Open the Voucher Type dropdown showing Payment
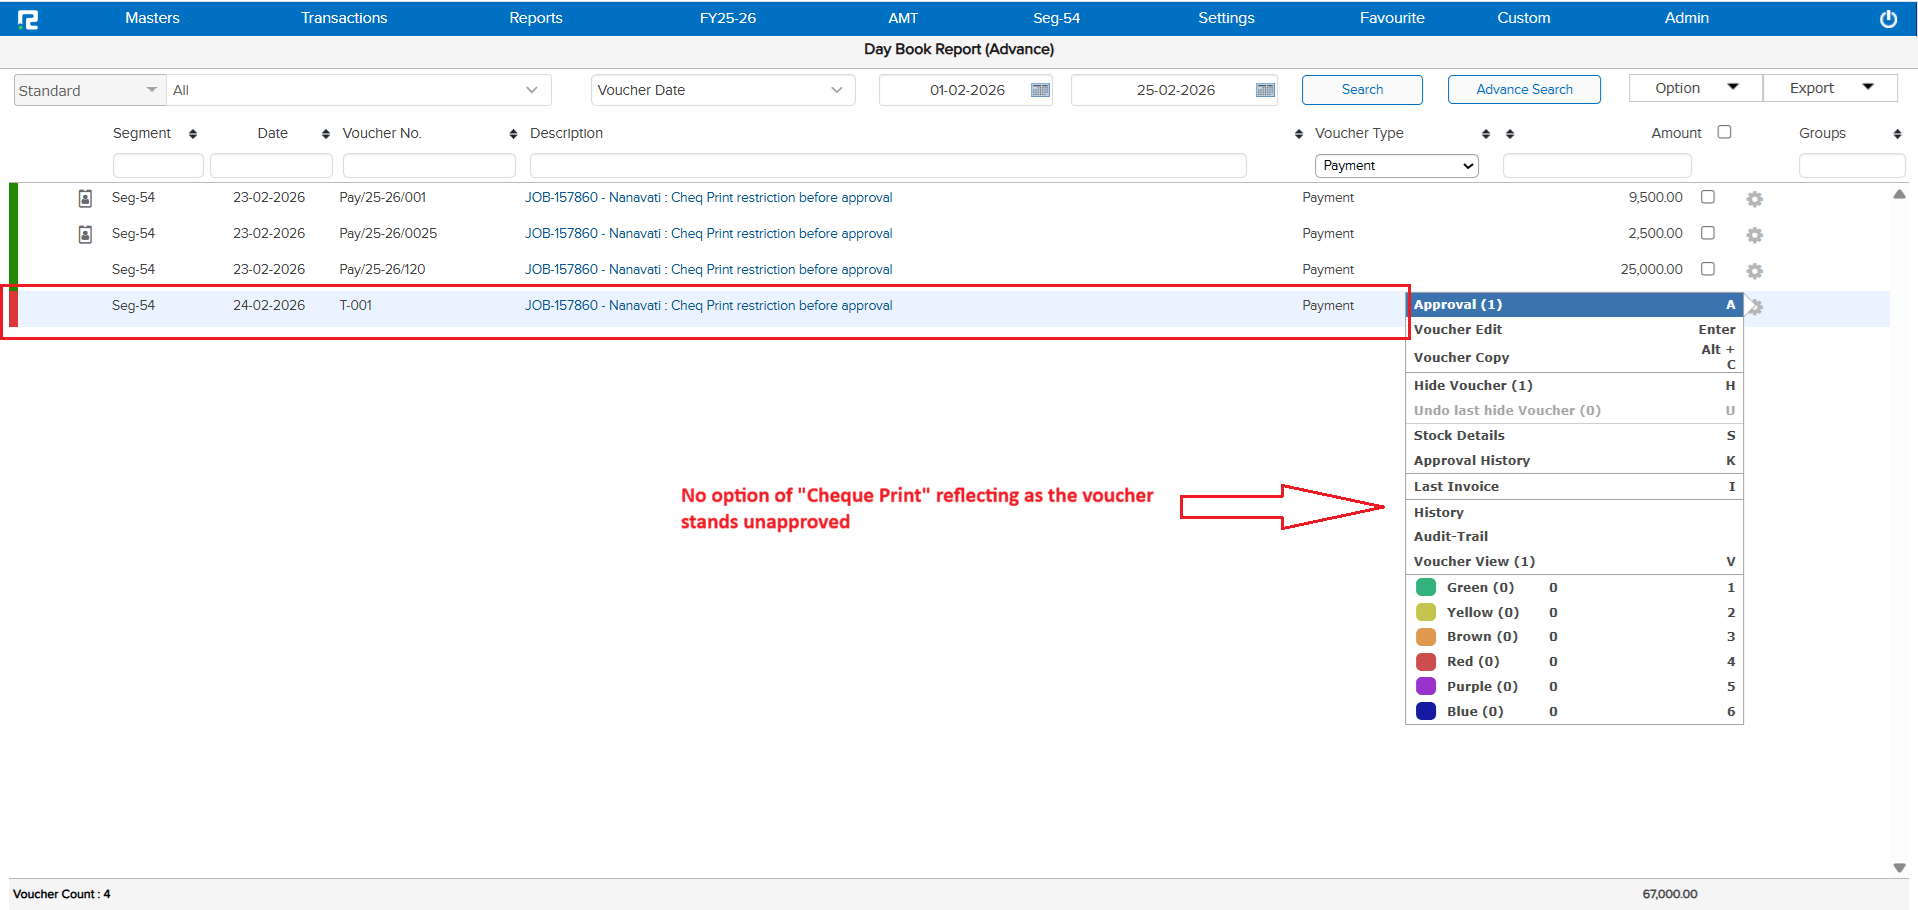 [1396, 165]
